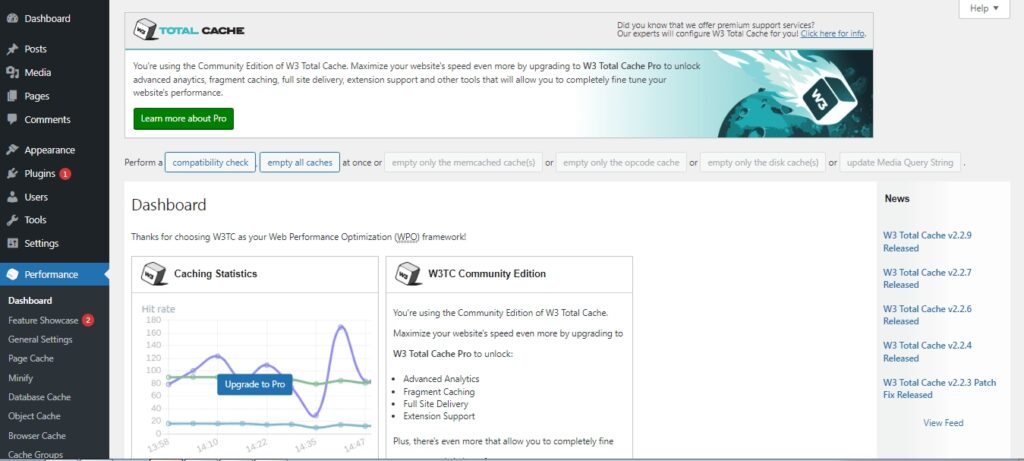Click empty only the disk cache(s)

(763, 163)
